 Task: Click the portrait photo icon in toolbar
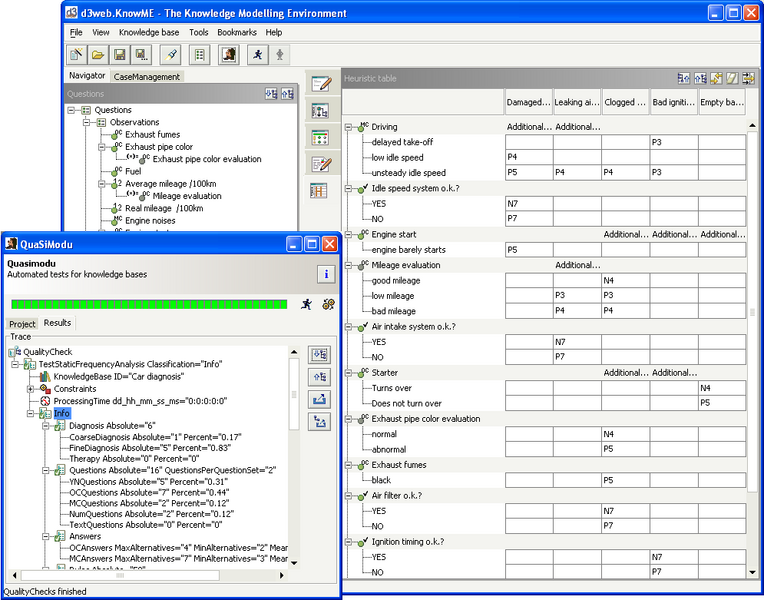[229, 55]
